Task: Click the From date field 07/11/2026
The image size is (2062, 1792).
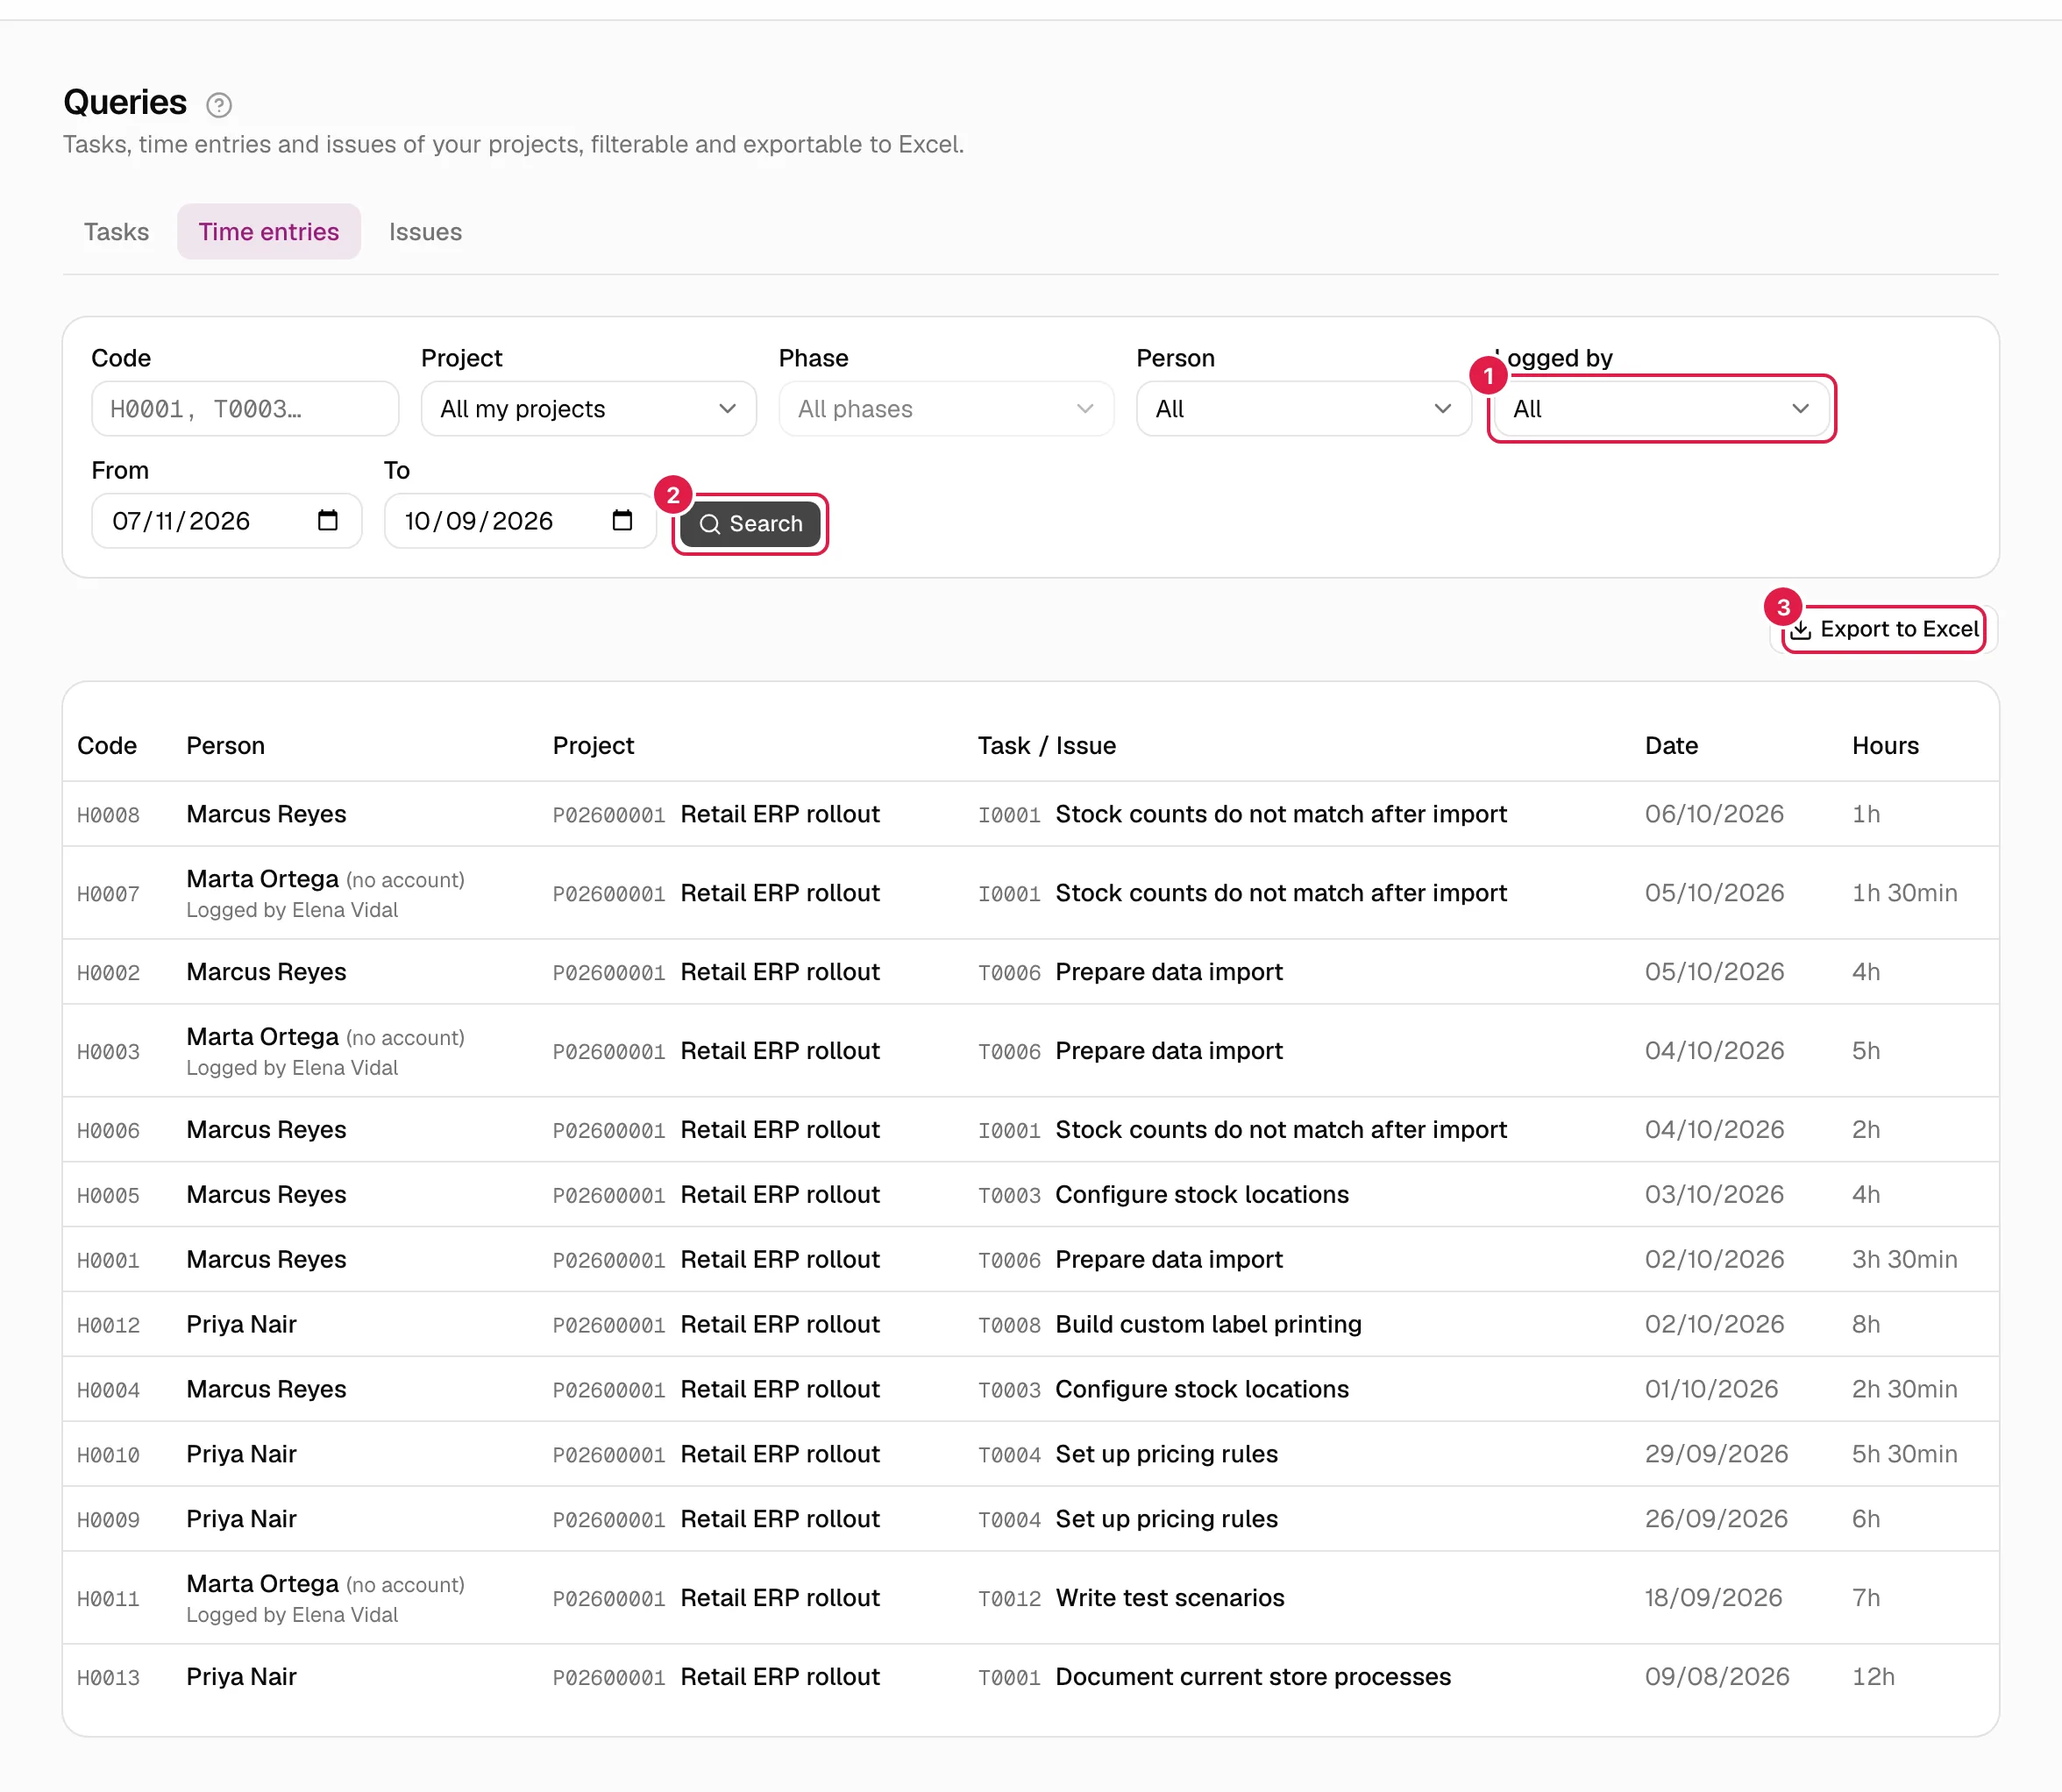Action: [226, 521]
